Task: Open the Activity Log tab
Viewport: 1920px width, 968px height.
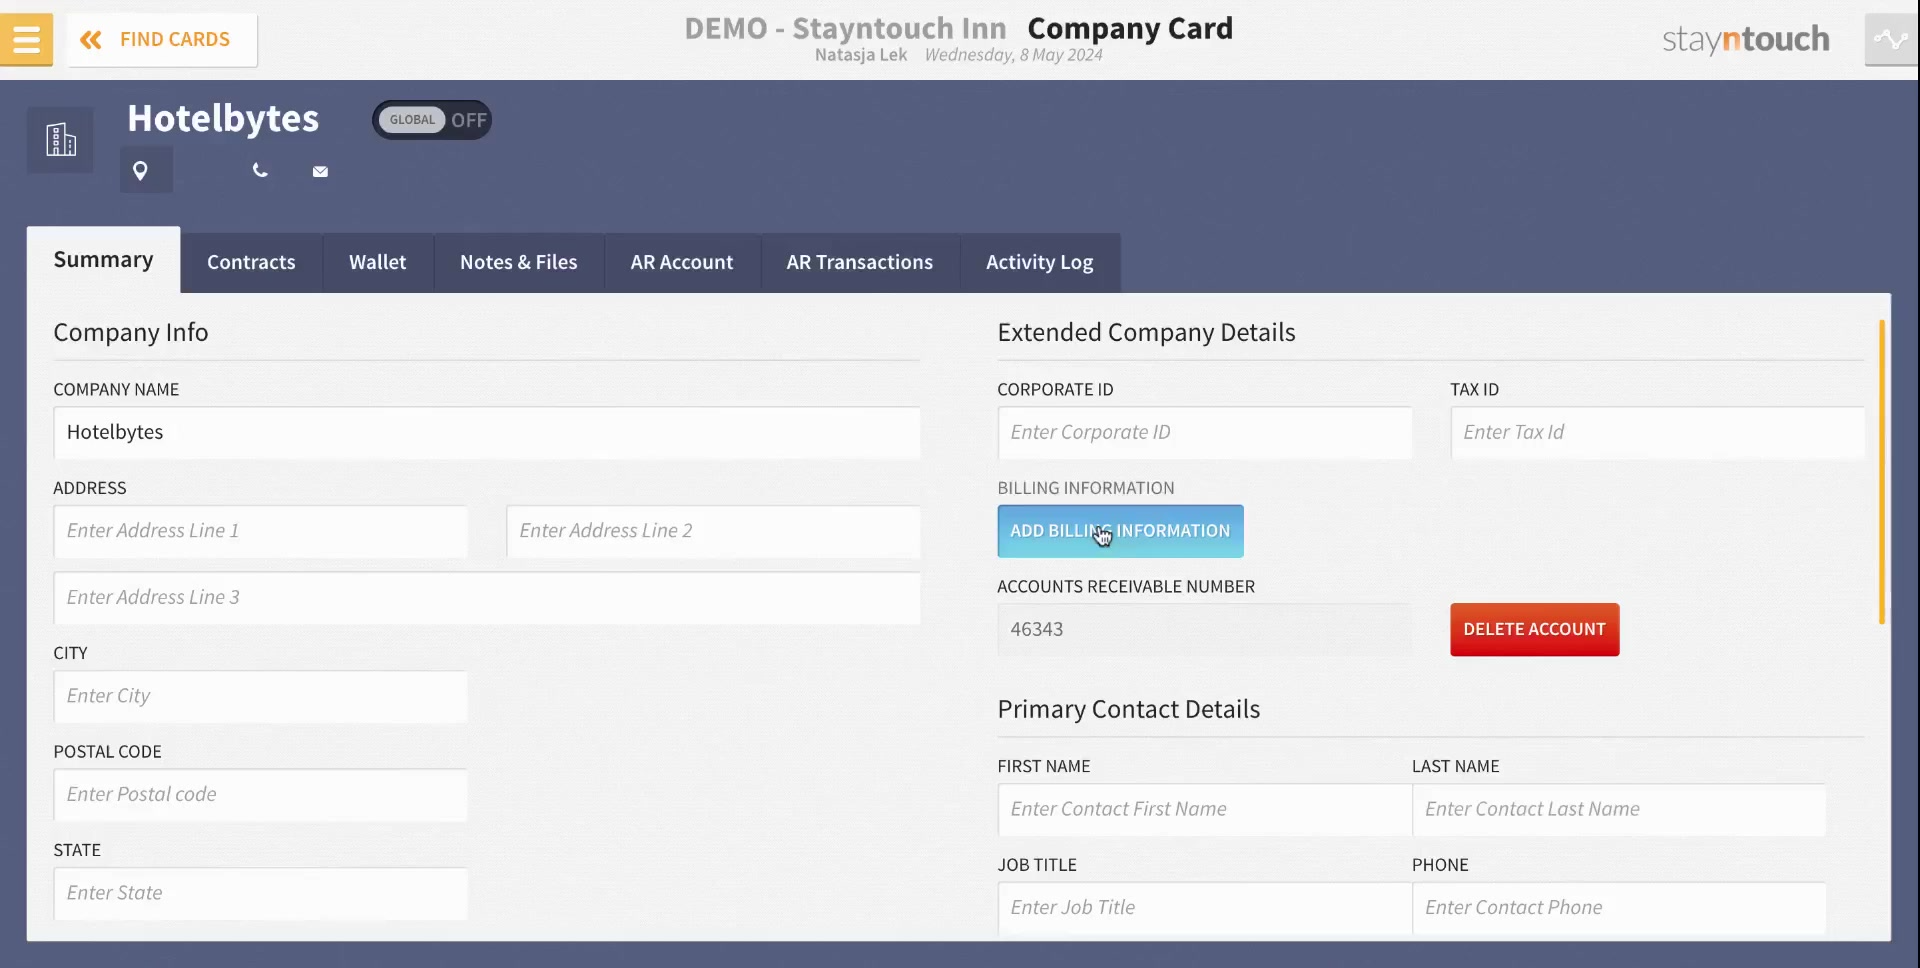Action: pyautogui.click(x=1040, y=263)
